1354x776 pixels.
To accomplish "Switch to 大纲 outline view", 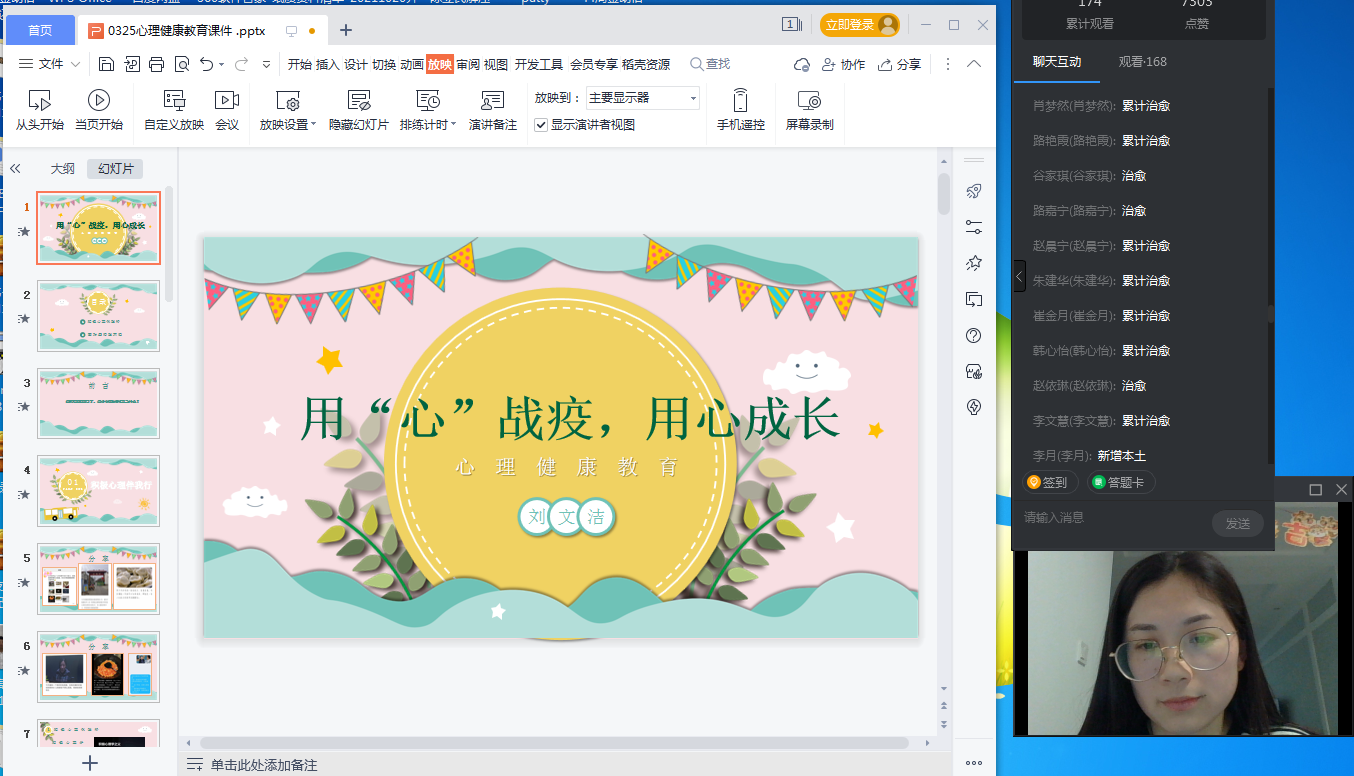I will 63,169.
